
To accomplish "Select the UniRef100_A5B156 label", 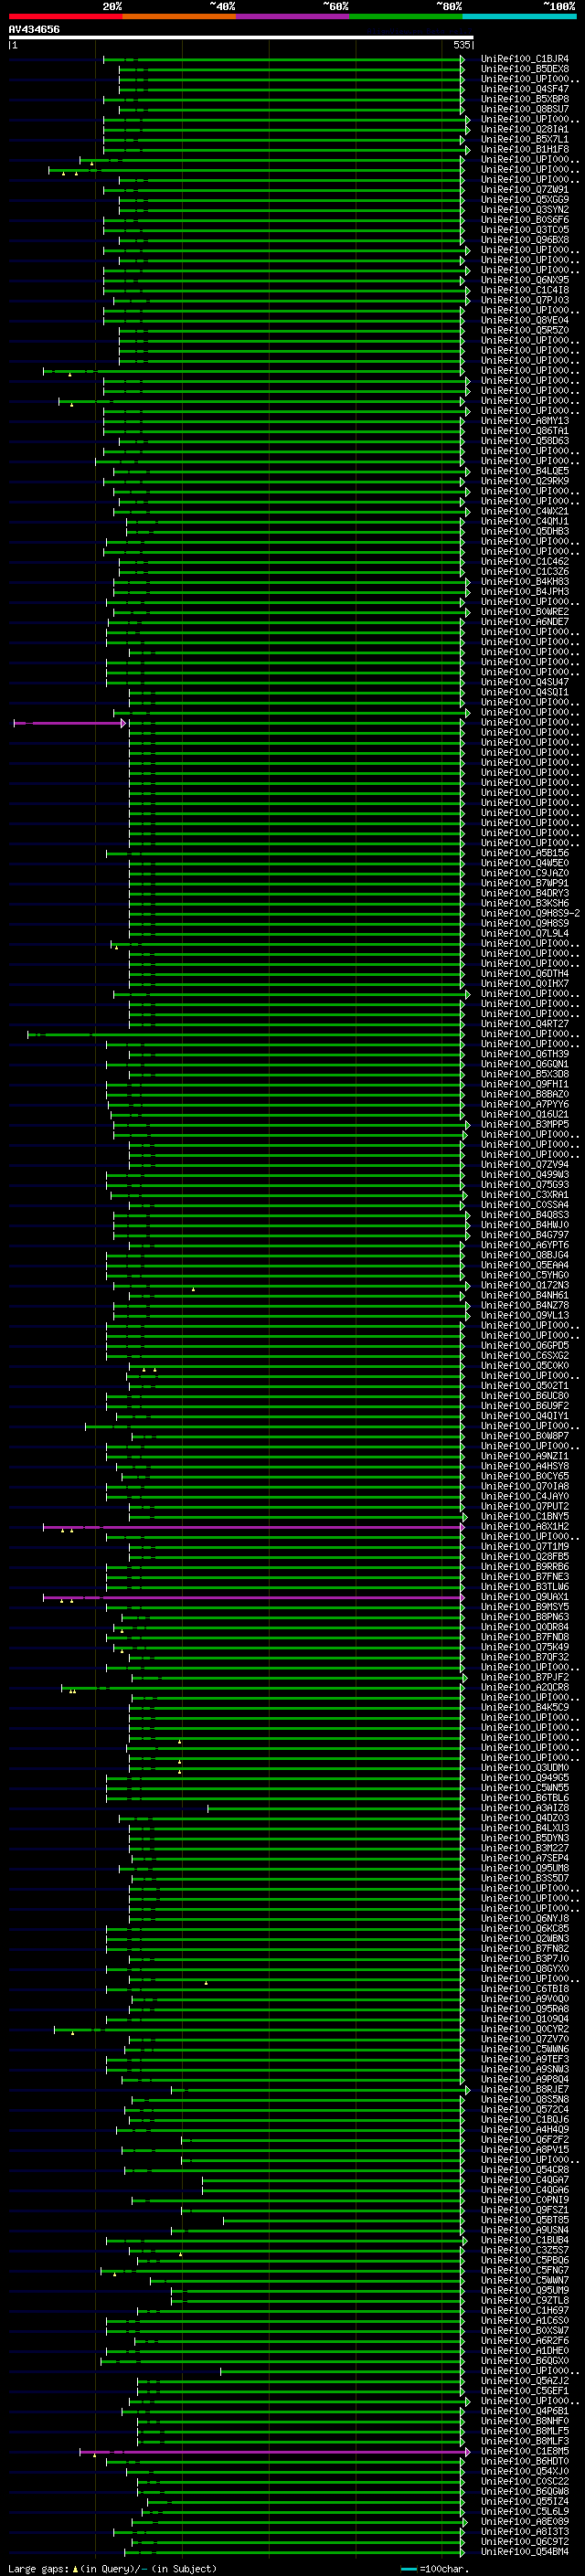I will [525, 853].
